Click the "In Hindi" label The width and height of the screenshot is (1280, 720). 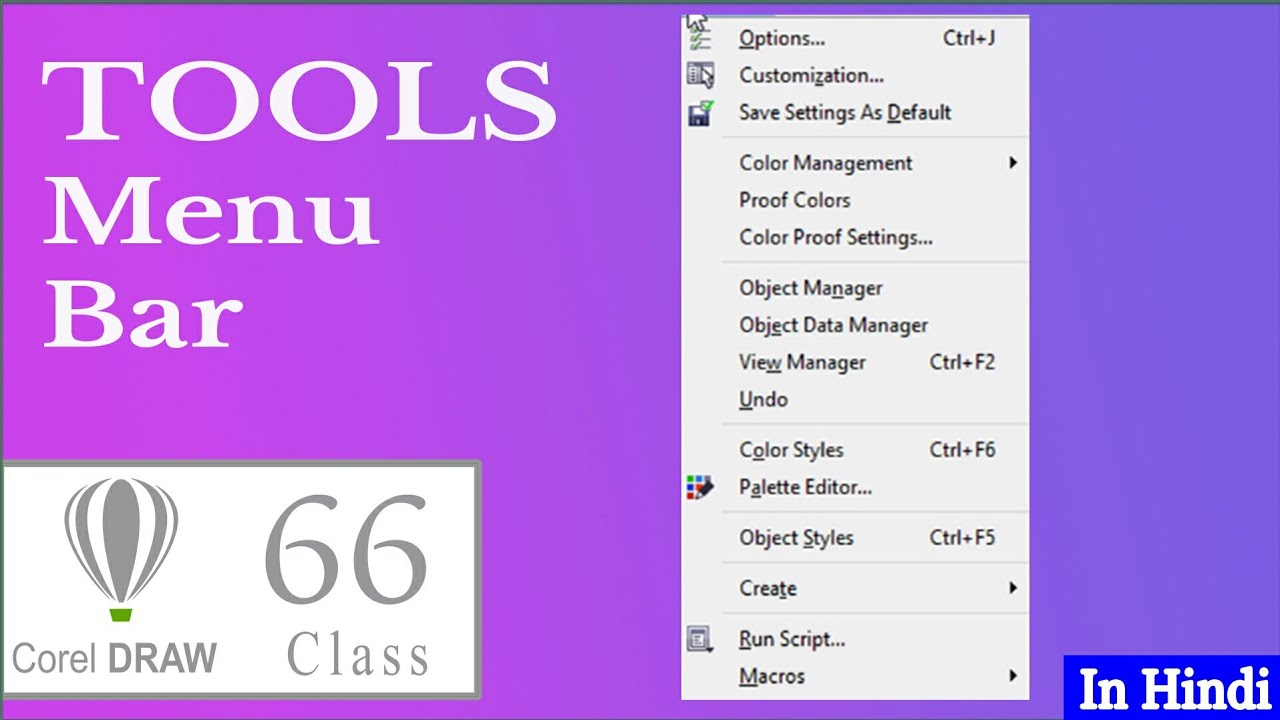pos(1172,688)
